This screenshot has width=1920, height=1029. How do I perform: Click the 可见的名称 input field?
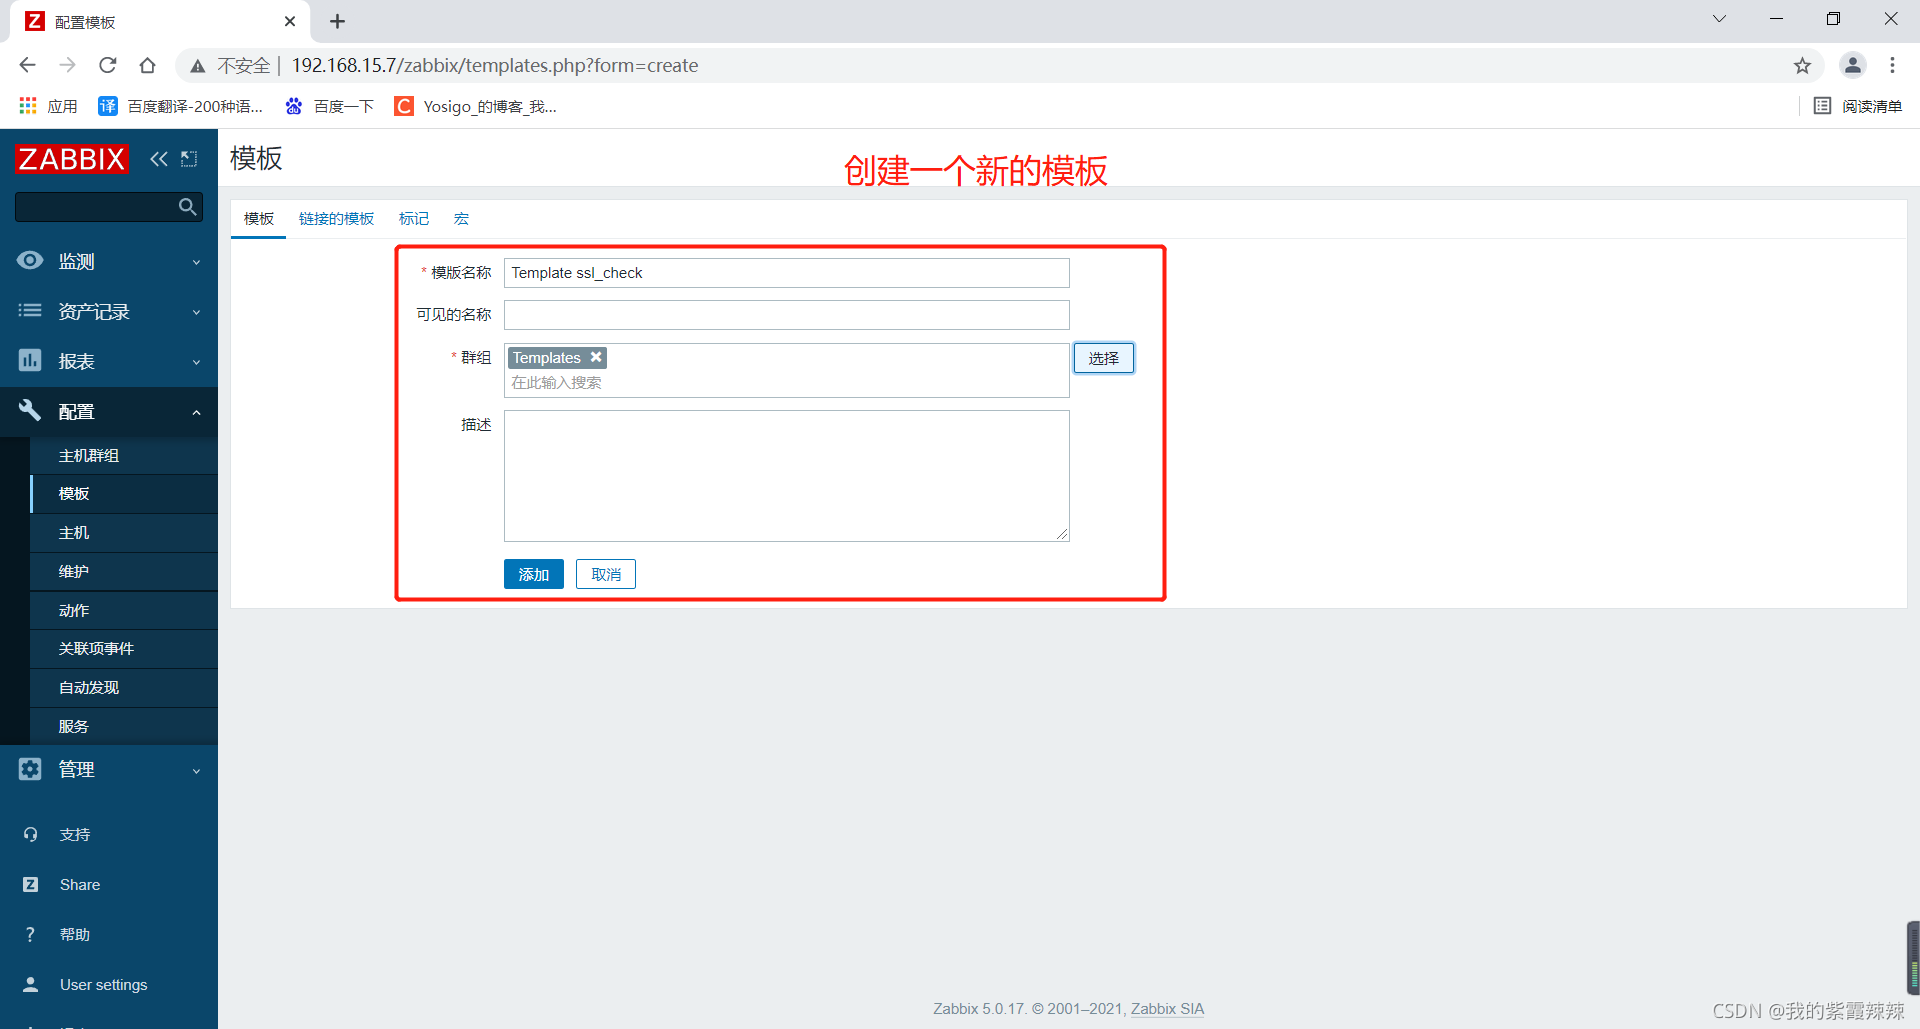(787, 315)
